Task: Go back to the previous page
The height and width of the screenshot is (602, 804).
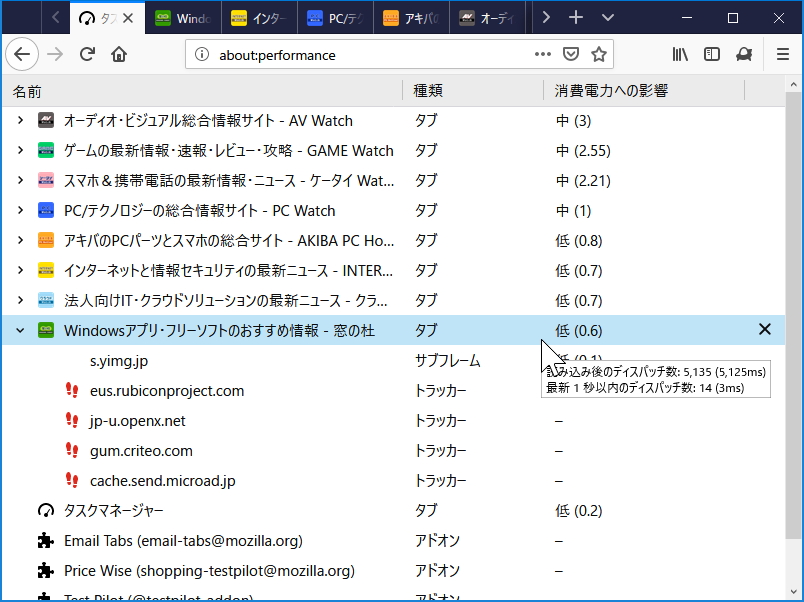Action: pyautogui.click(x=22, y=54)
